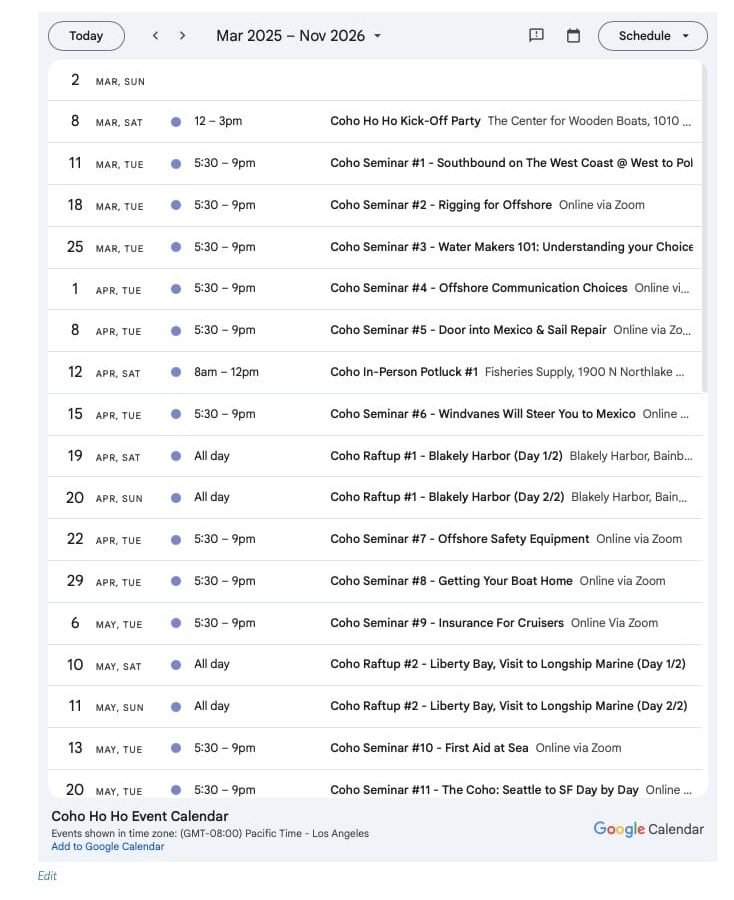The width and height of the screenshot is (734, 900).
Task: Click the feedback exclamation icon
Action: pyautogui.click(x=536, y=36)
